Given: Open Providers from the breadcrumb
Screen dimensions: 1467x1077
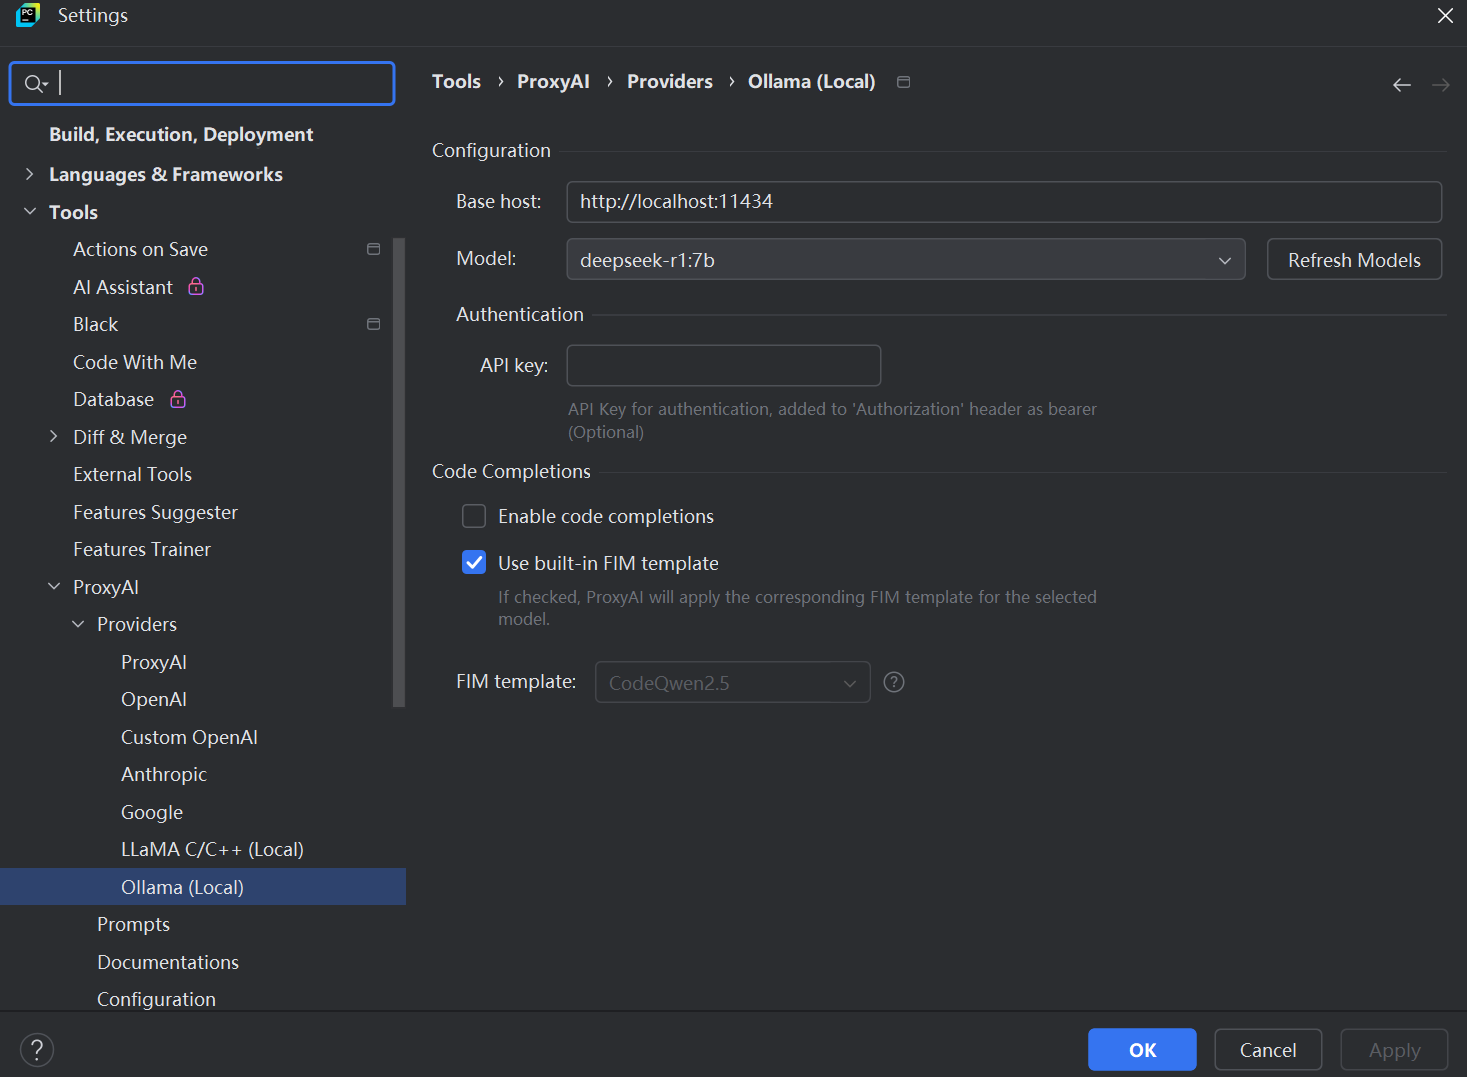Looking at the screenshot, I should [669, 81].
